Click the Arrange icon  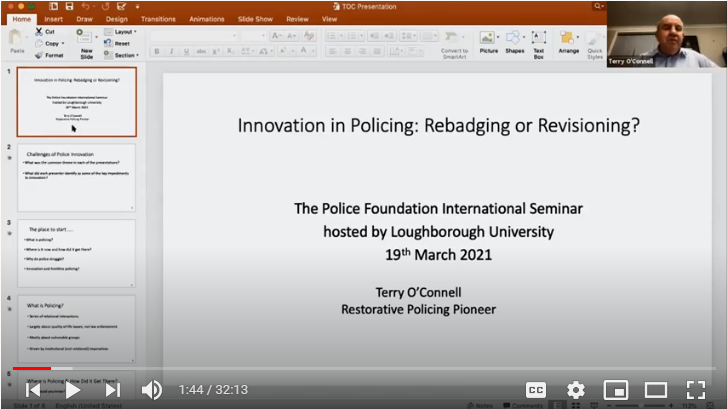coord(567,37)
